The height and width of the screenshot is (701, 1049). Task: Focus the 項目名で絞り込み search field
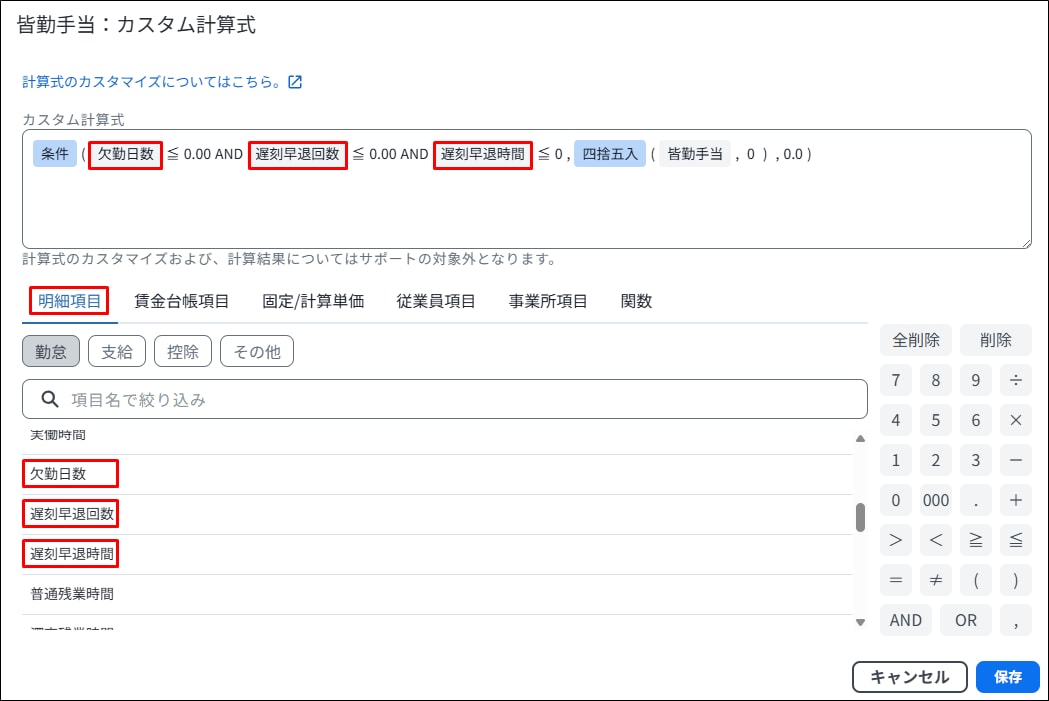coord(460,400)
